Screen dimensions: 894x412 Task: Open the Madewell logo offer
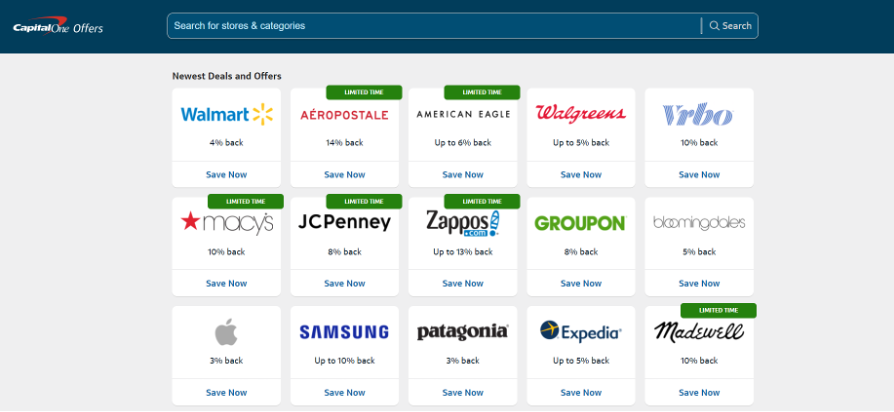click(698, 332)
